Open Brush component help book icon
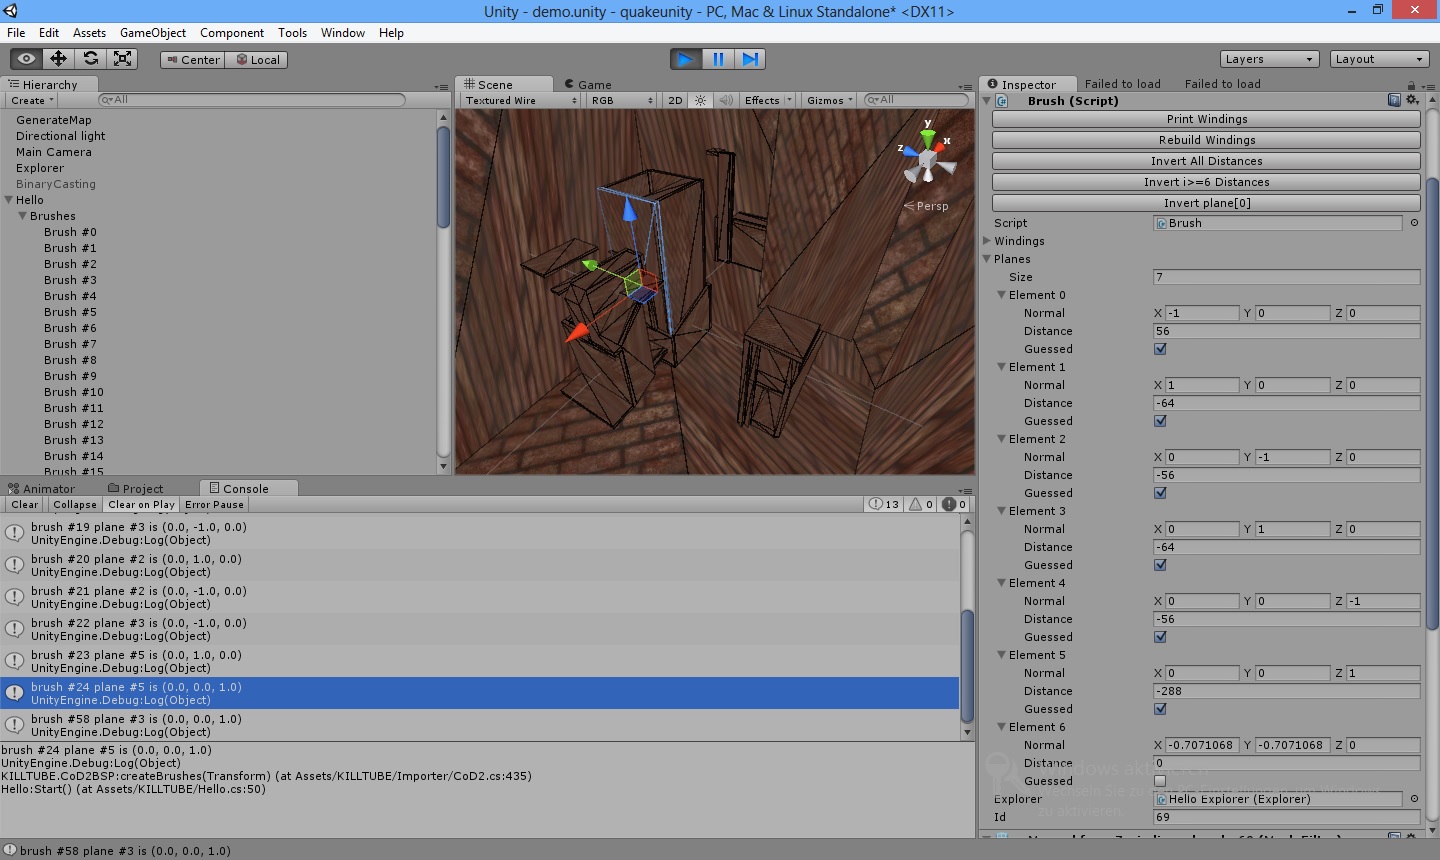The image size is (1440, 860). (1394, 100)
